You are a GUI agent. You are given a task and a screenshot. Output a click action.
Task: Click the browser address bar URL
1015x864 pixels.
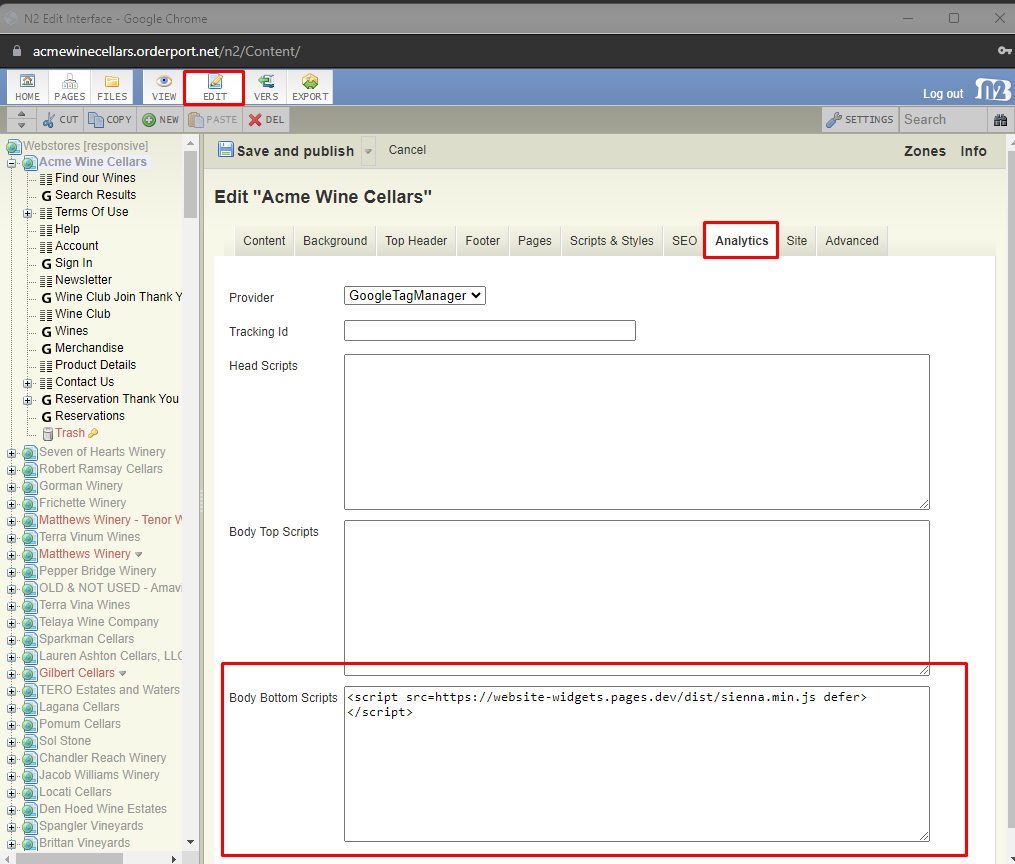tap(166, 51)
